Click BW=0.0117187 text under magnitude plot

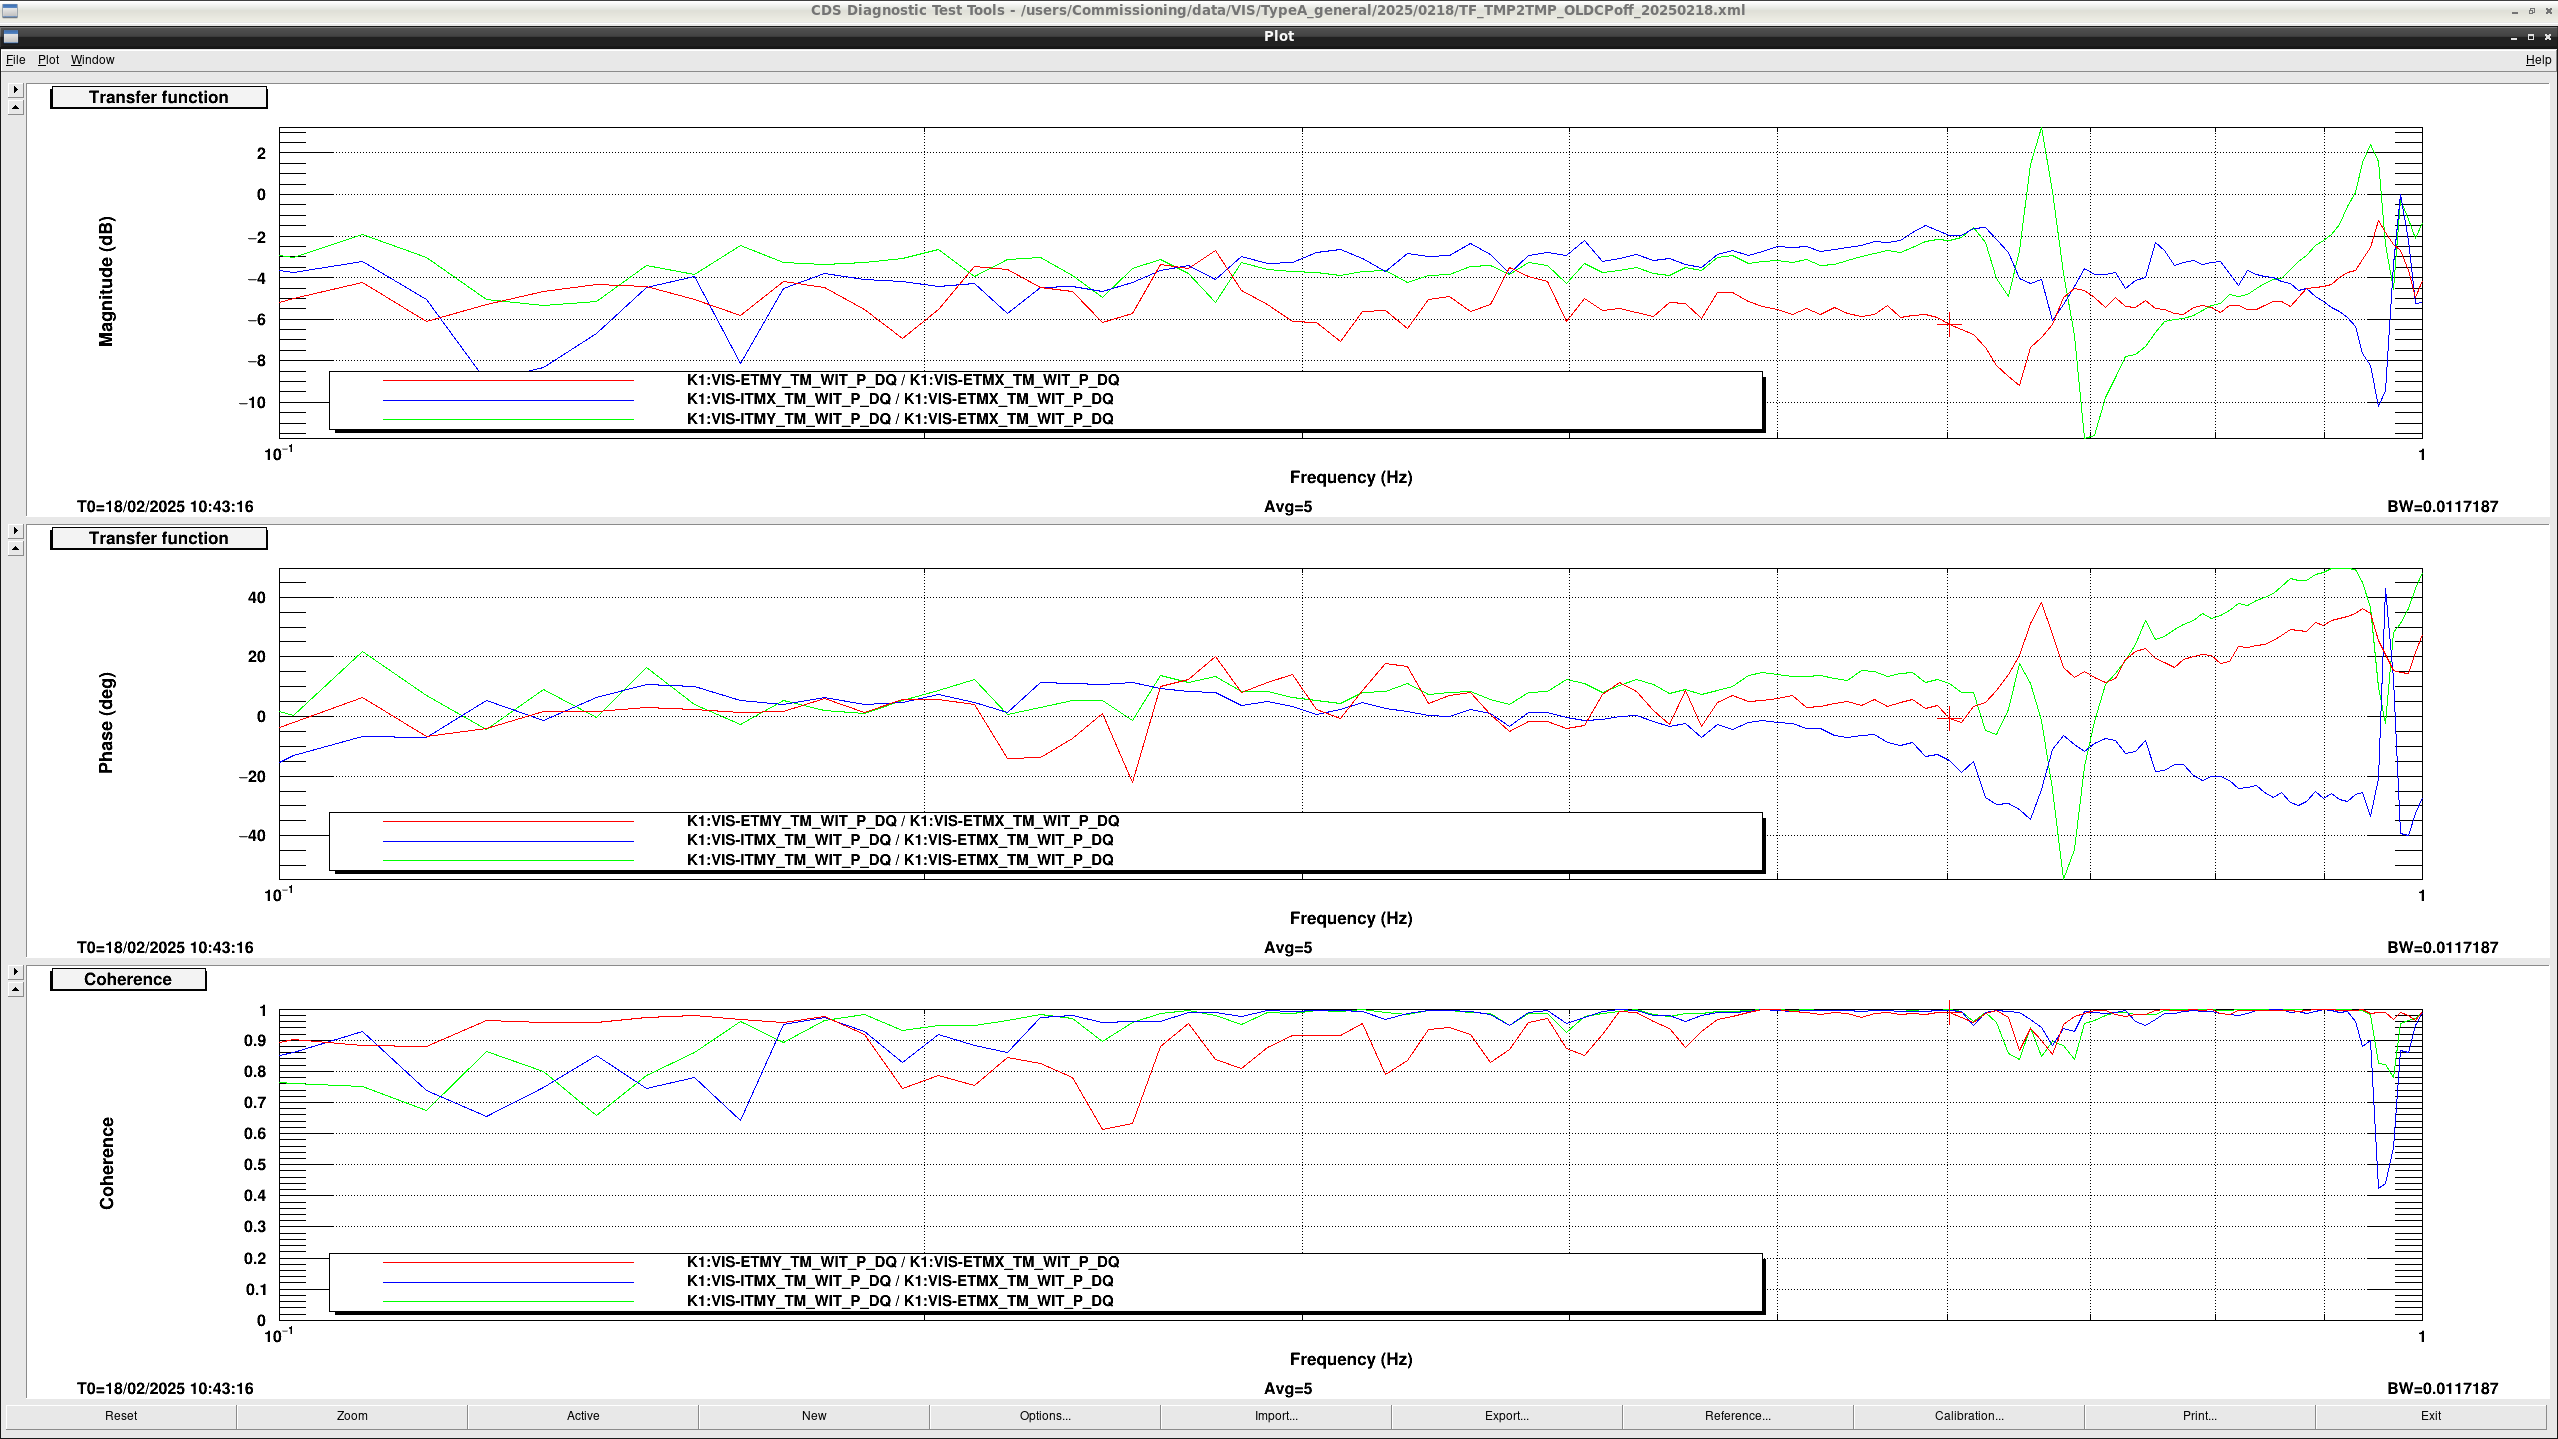2442,507
